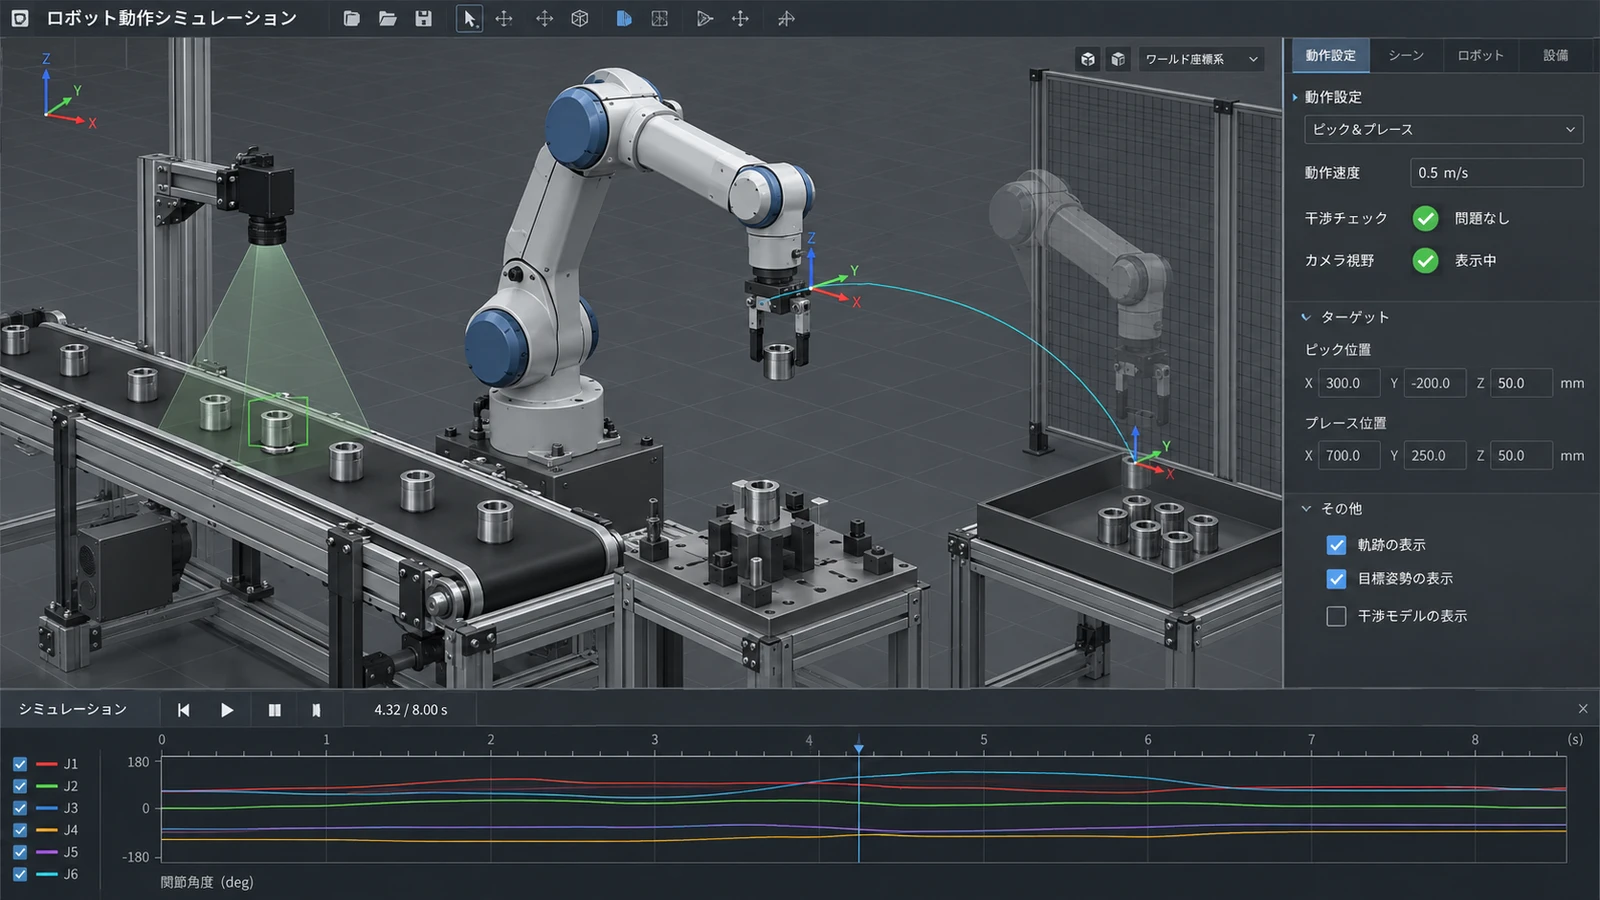1600x900 pixels.
Task: Click the ピック位置 Y field showing -200.0
Action: 1435,383
